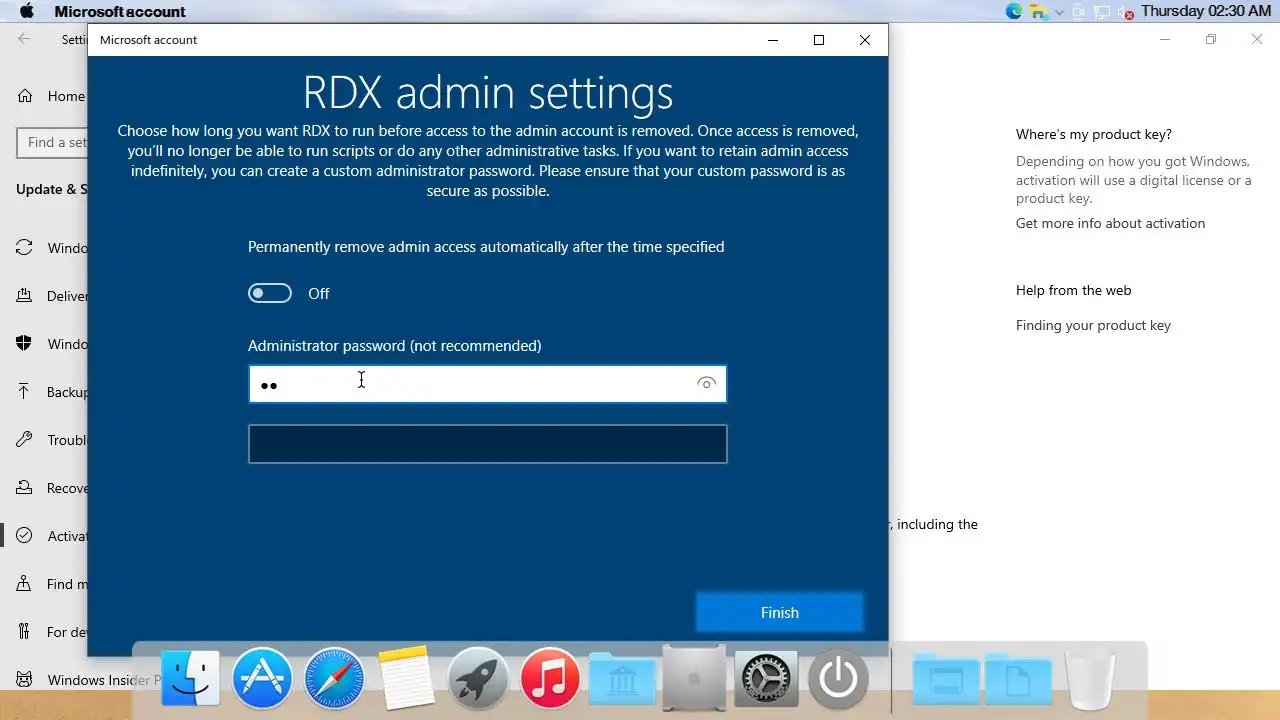Minimize the Microsoft account dialog
Image resolution: width=1280 pixels, height=720 pixels.
[773, 40]
